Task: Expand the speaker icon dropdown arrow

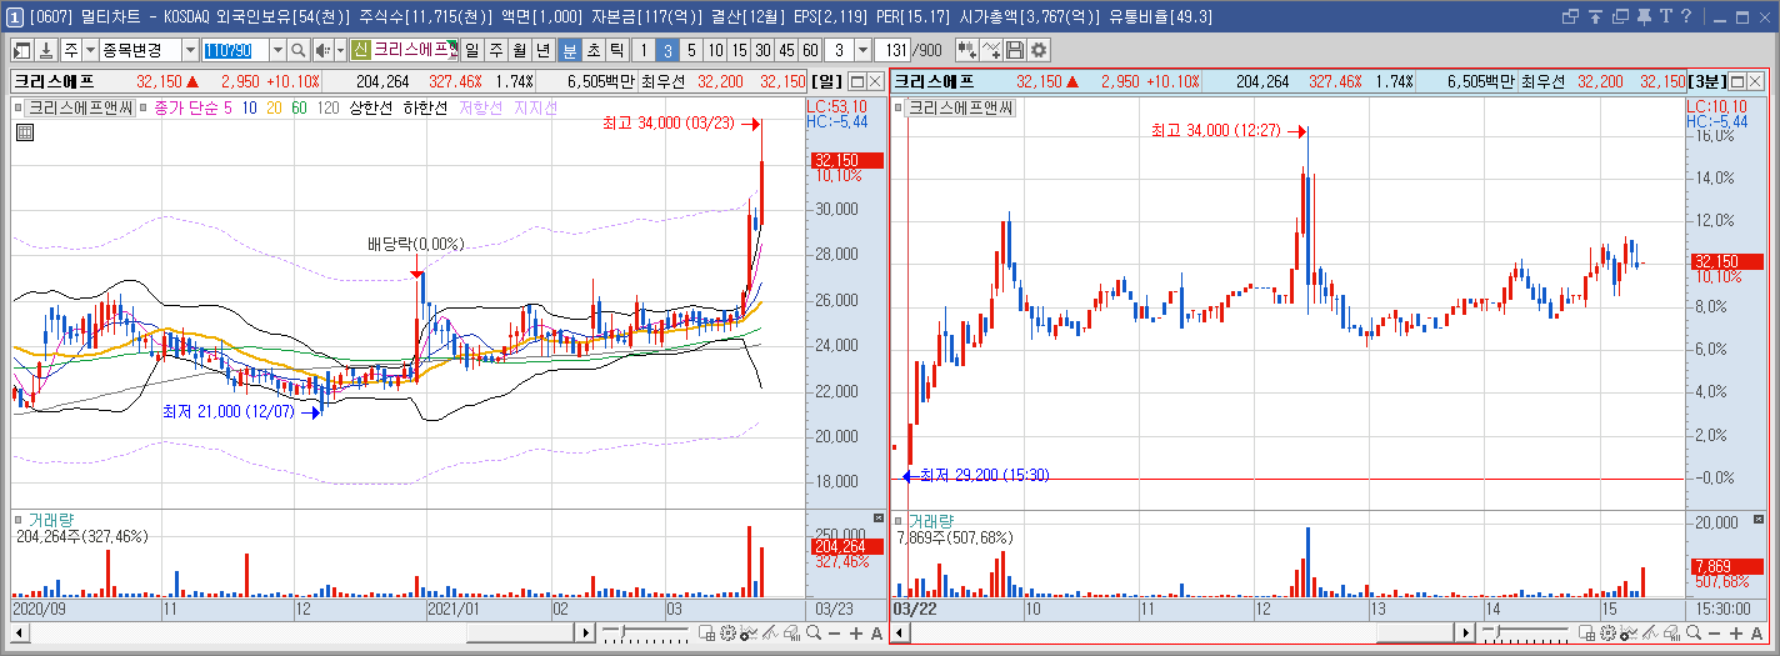Action: (341, 50)
